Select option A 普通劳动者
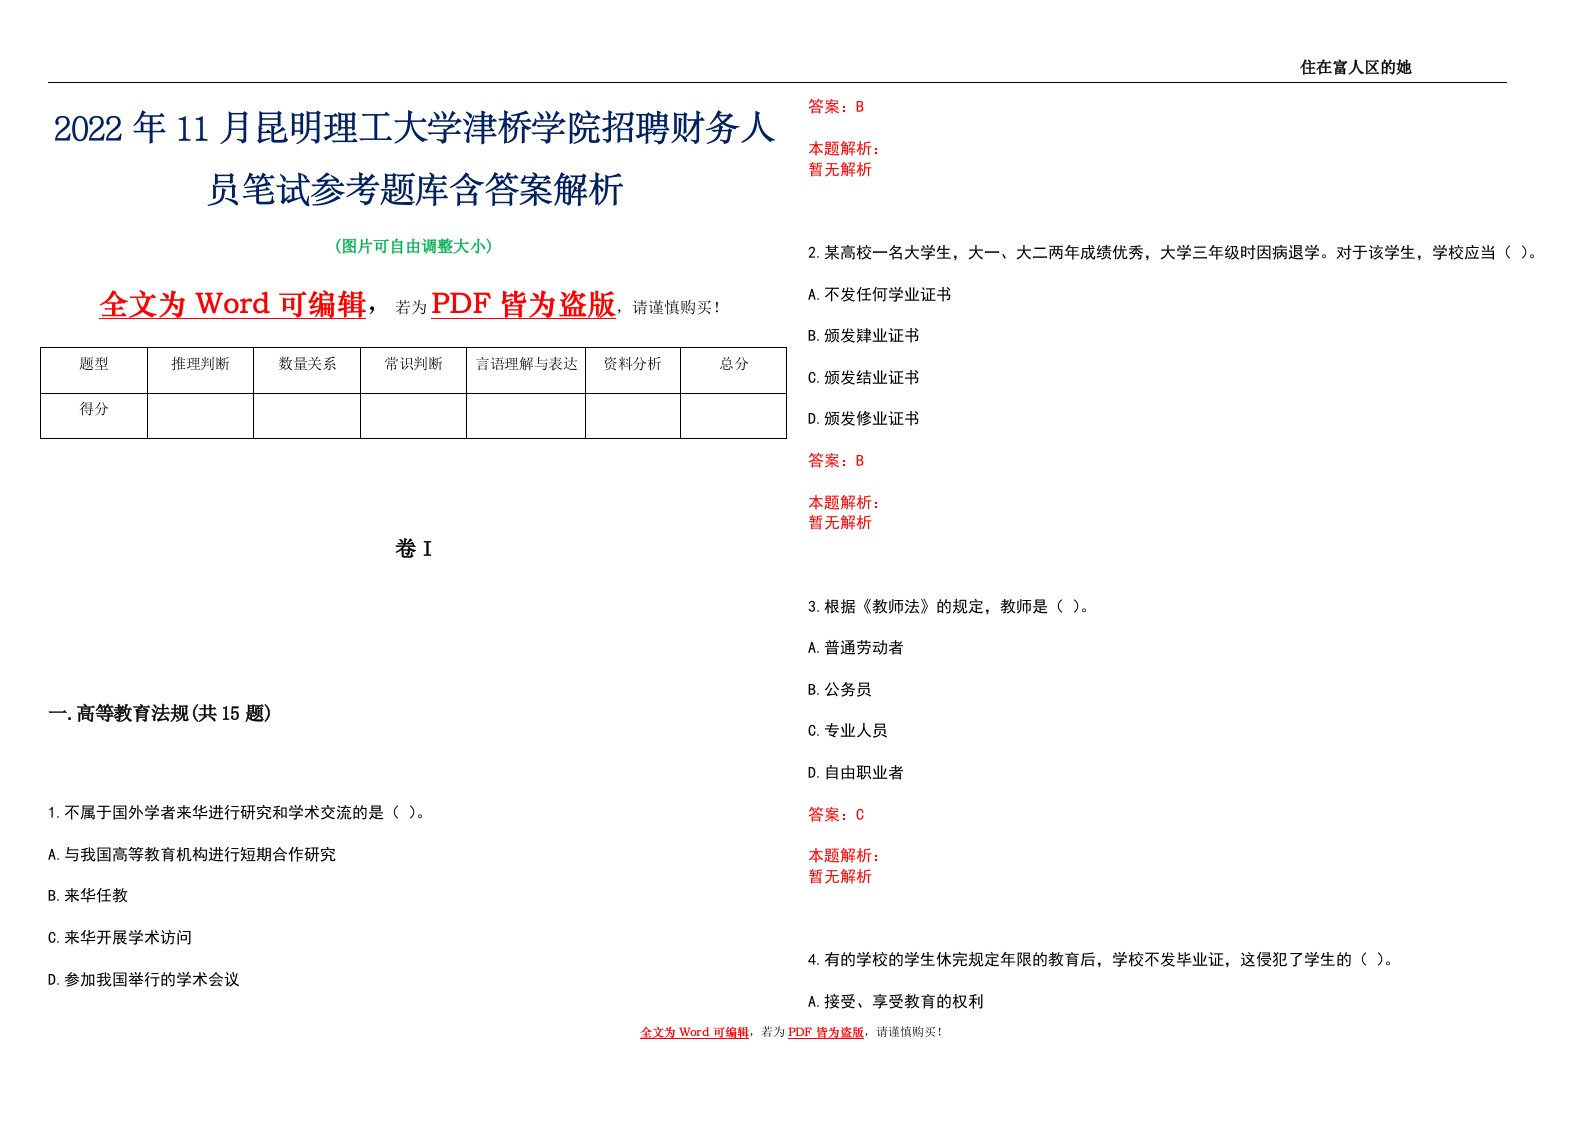 tap(856, 648)
